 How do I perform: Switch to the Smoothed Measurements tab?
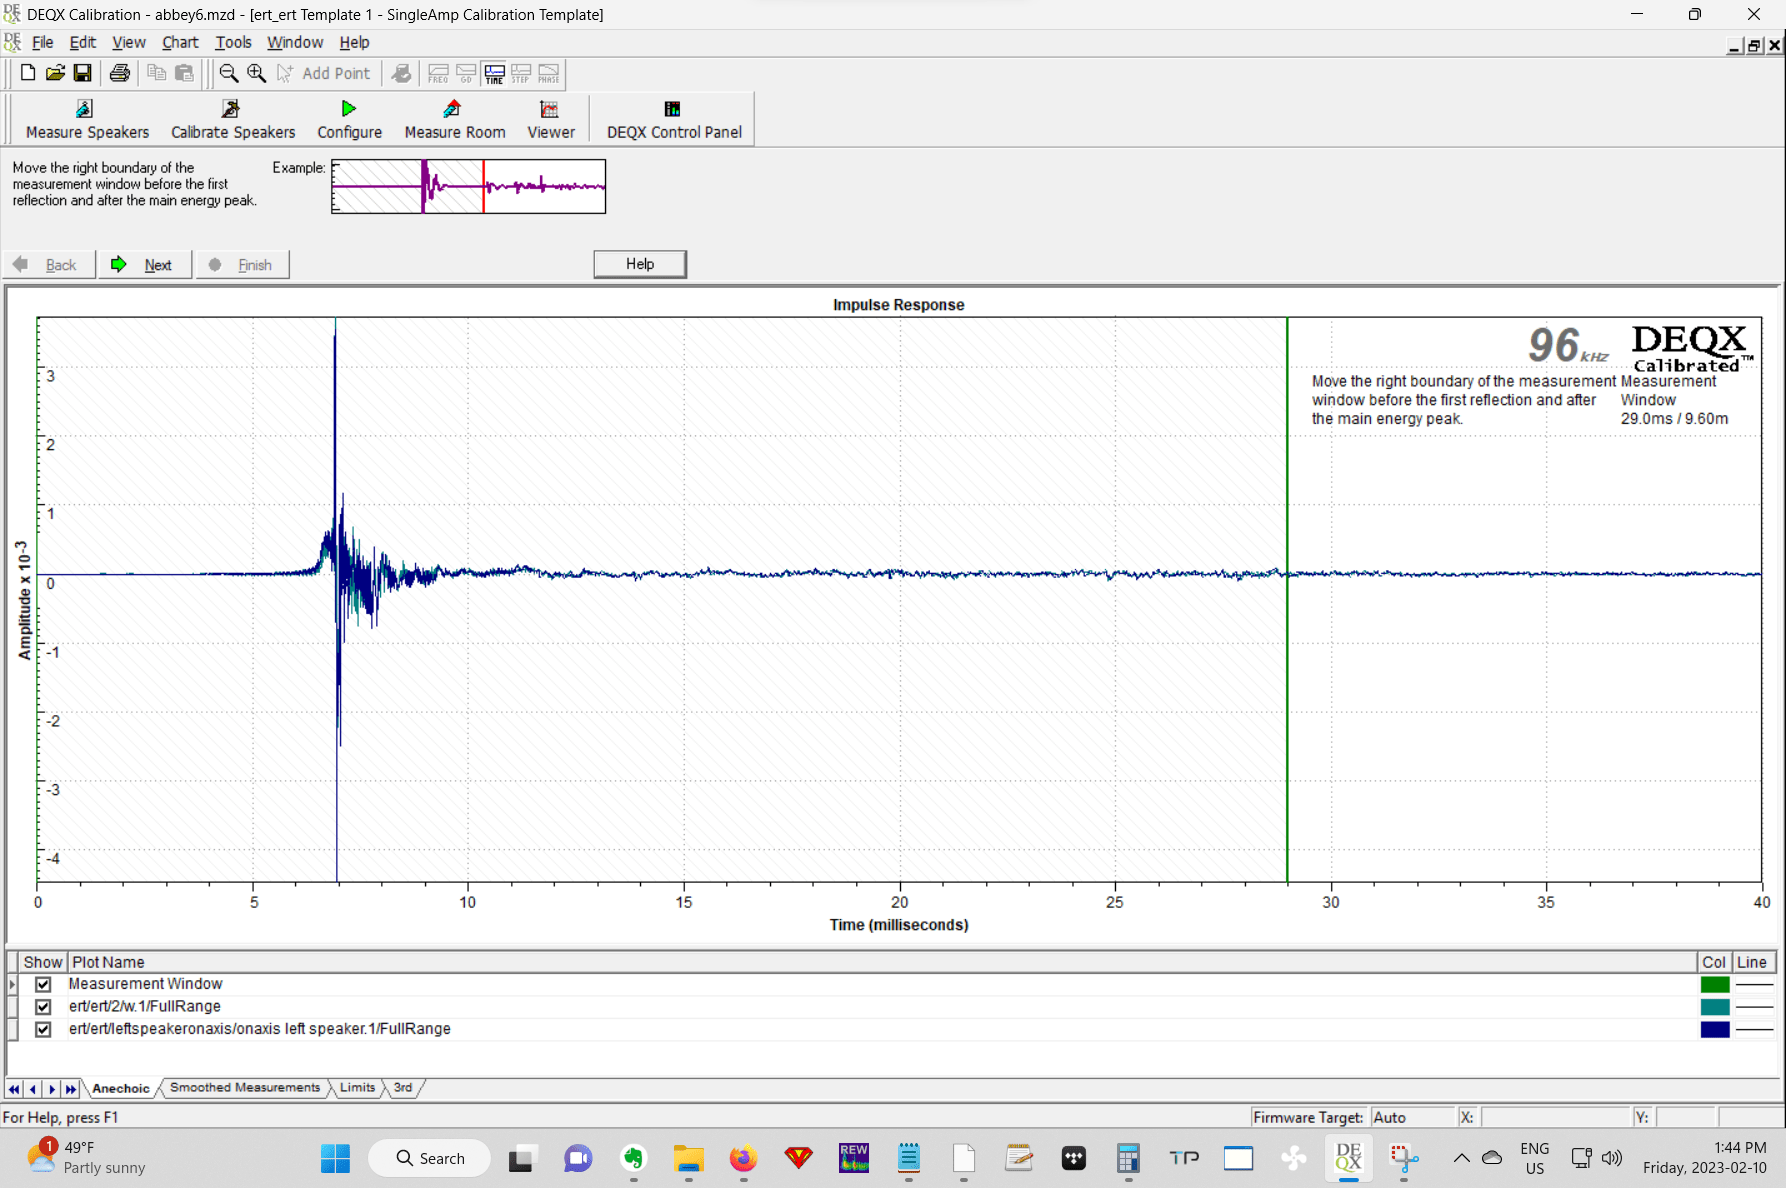(245, 1087)
